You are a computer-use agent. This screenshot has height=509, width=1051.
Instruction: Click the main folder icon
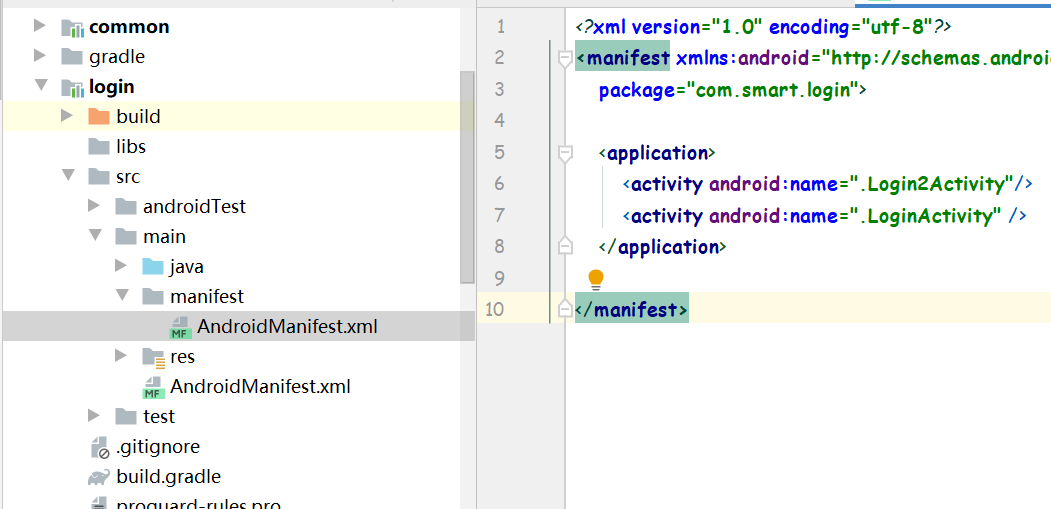click(126, 236)
